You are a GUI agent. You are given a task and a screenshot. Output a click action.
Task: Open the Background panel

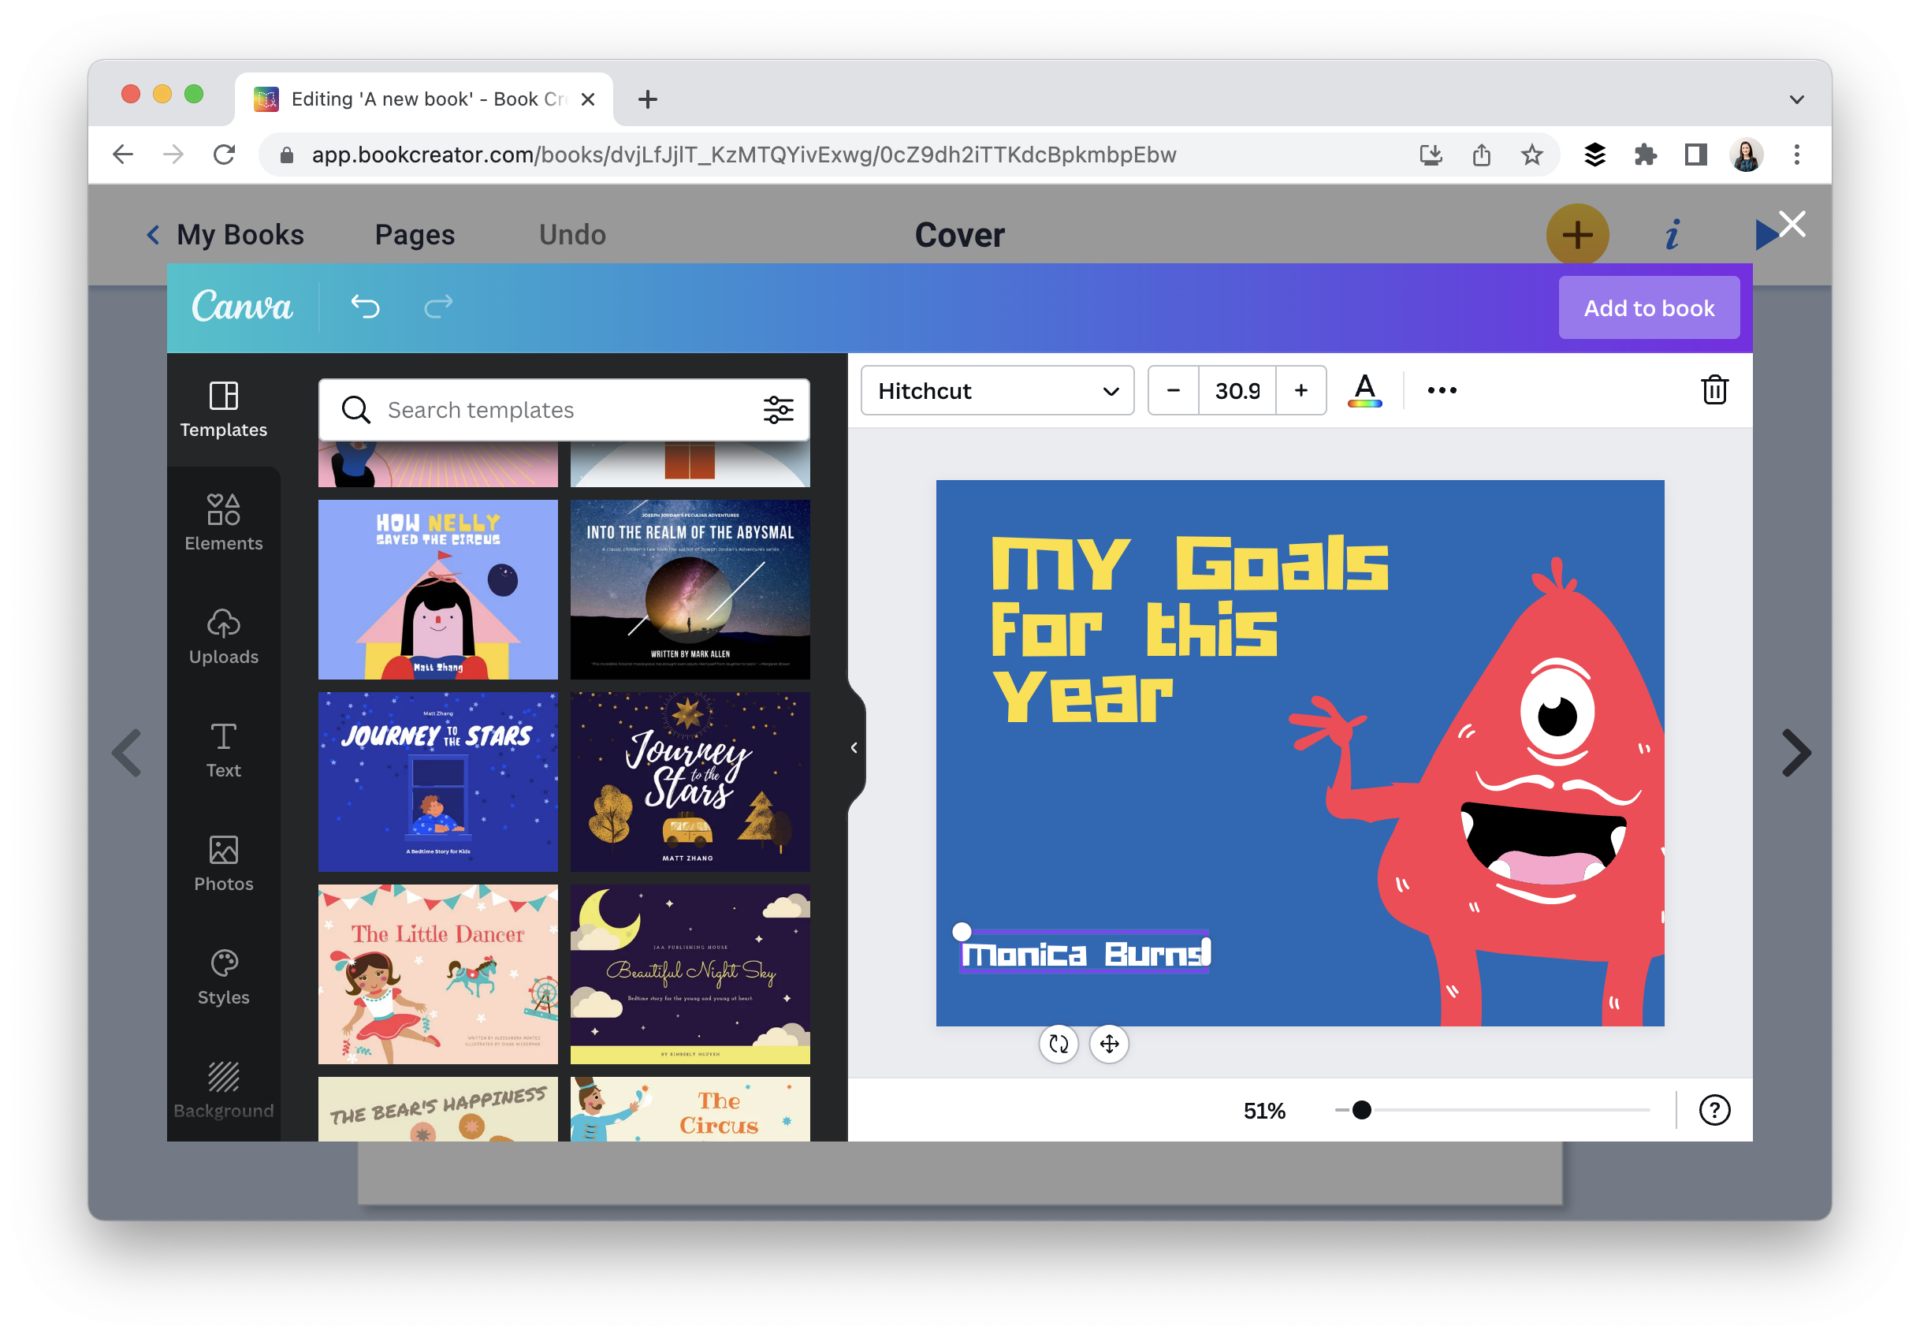point(223,1088)
